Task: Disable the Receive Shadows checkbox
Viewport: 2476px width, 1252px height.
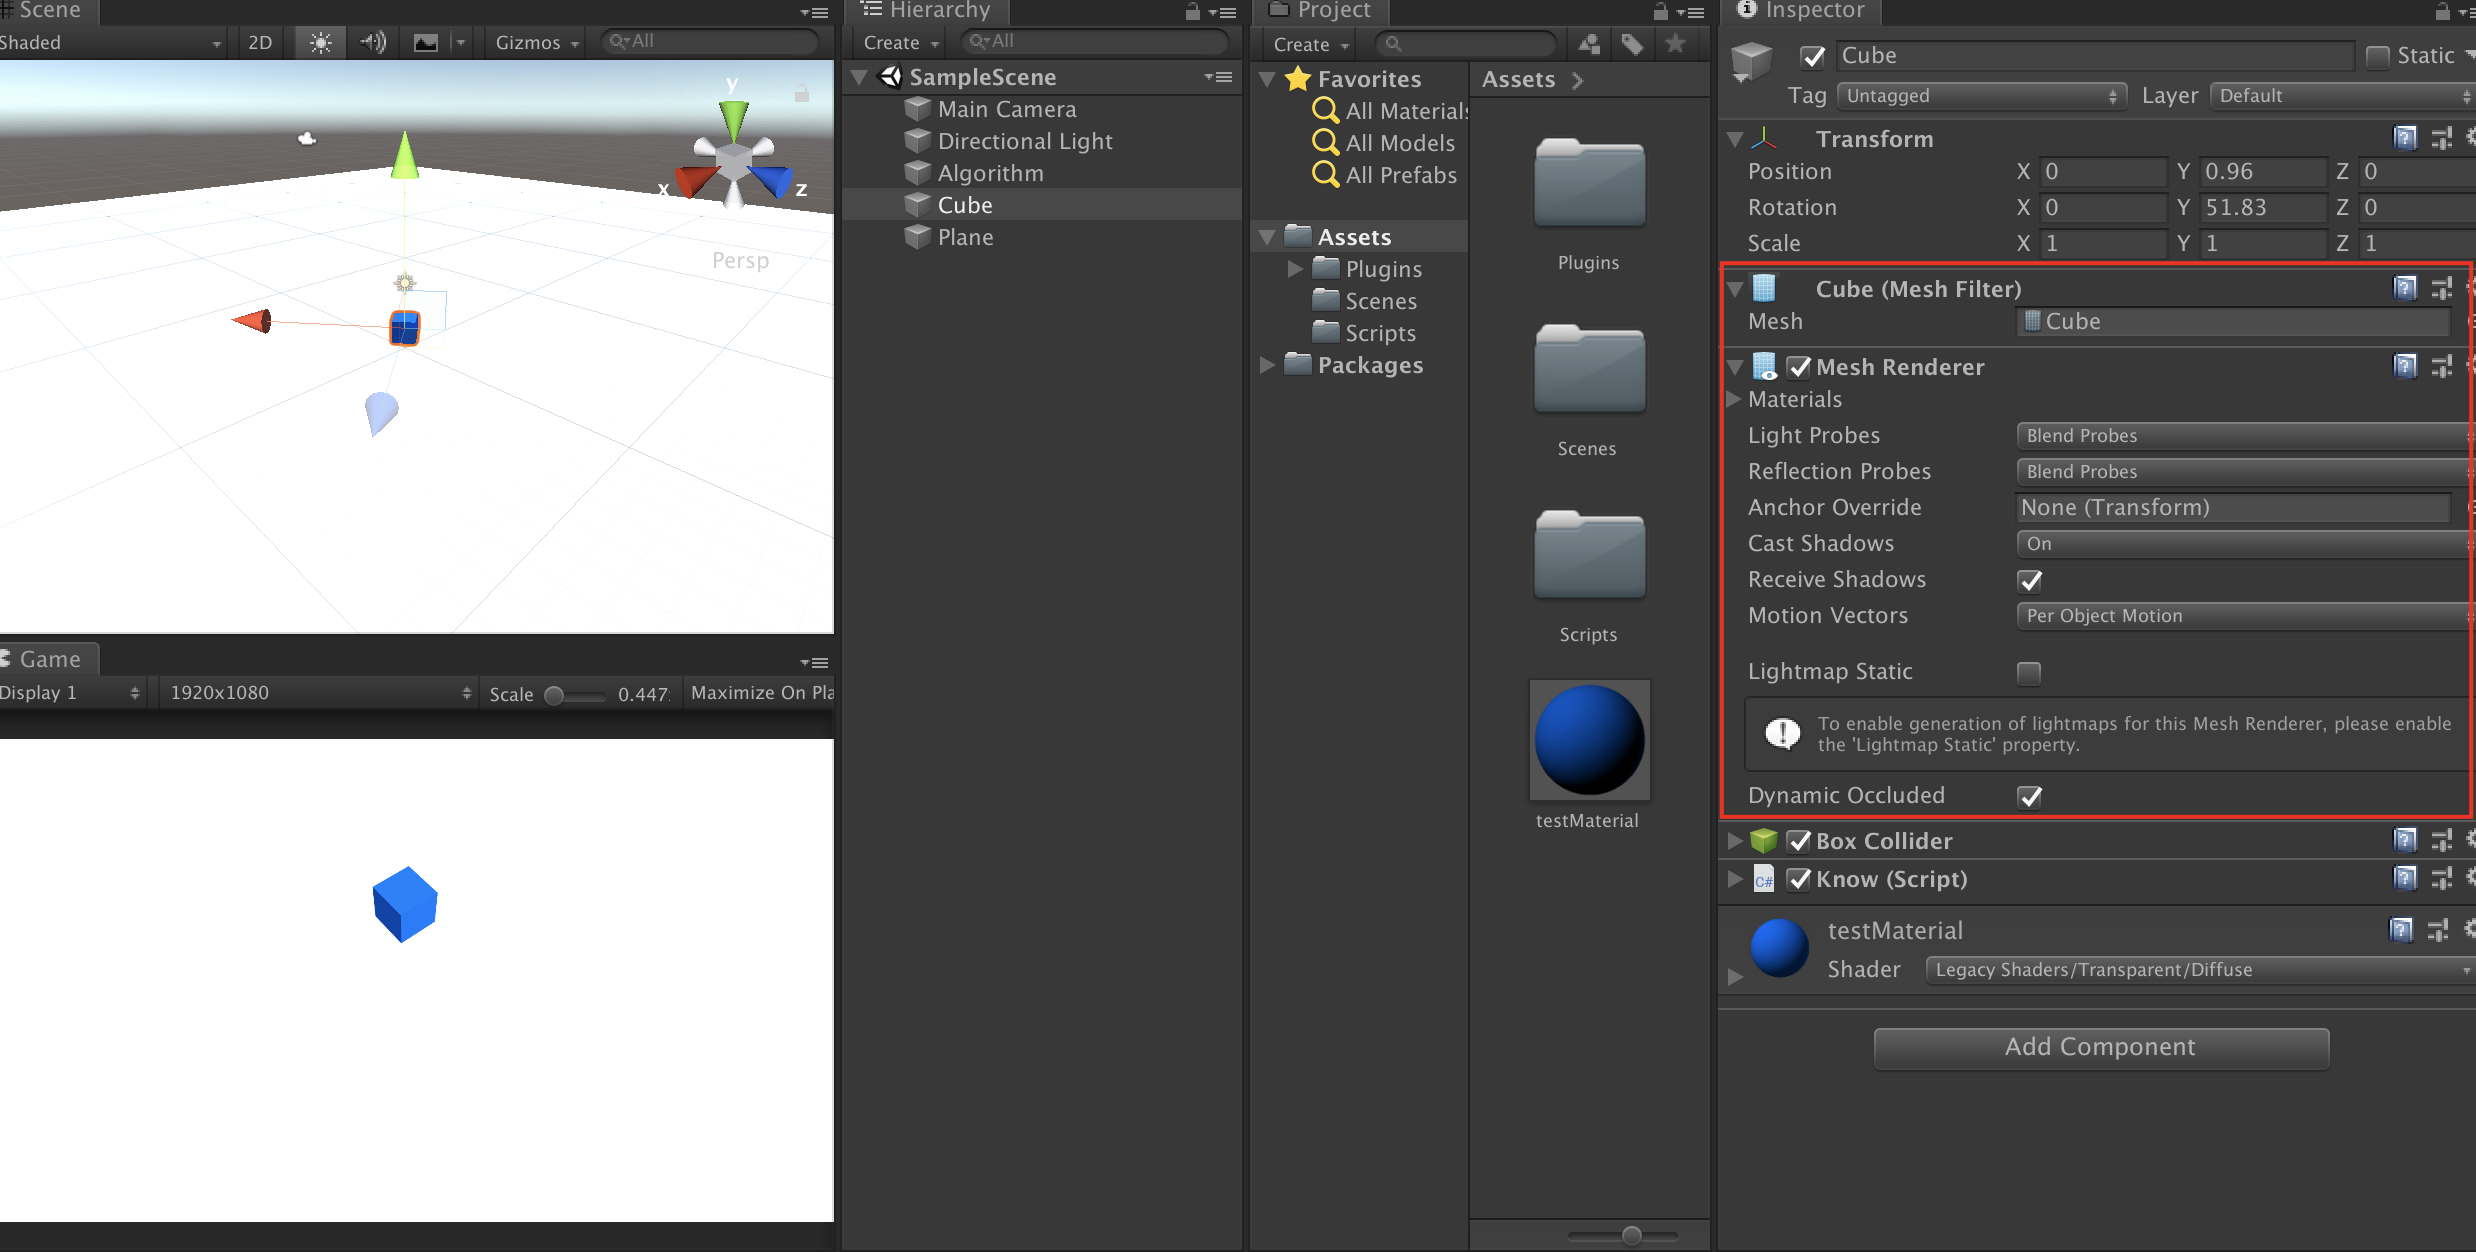Action: pos(2030,581)
